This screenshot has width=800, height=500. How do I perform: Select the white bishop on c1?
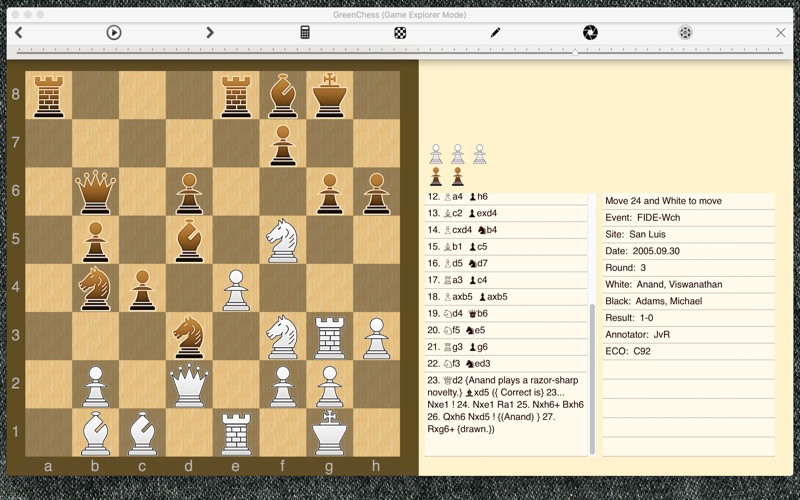[x=142, y=433]
